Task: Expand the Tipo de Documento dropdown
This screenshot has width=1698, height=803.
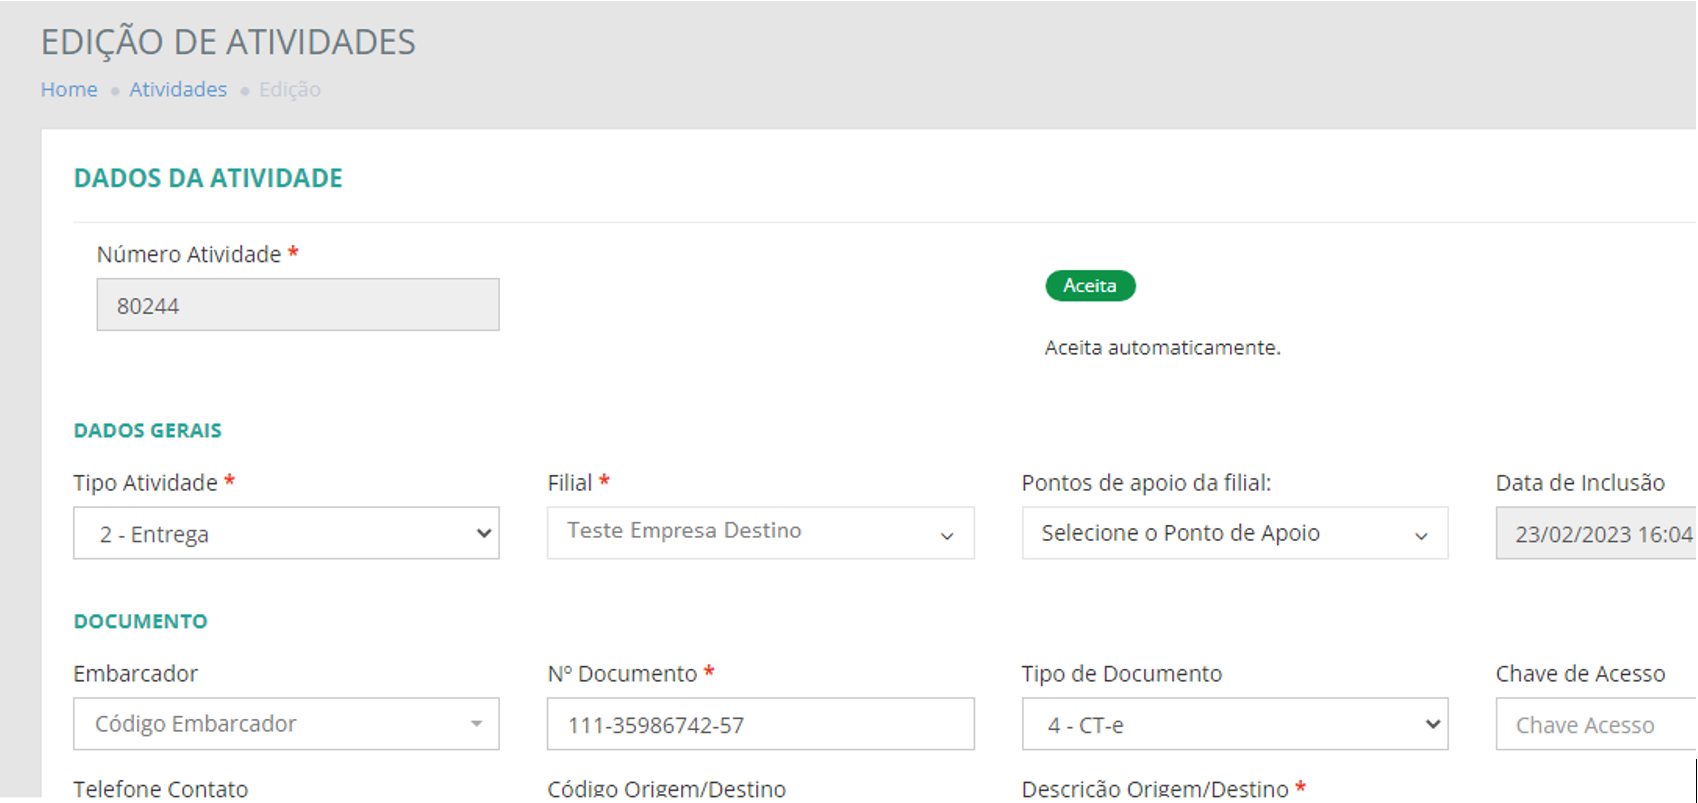Action: 1234,725
